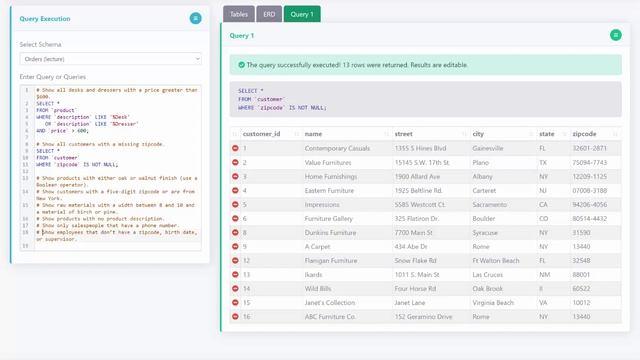Delete row for Contemporary Casuals

(235, 148)
